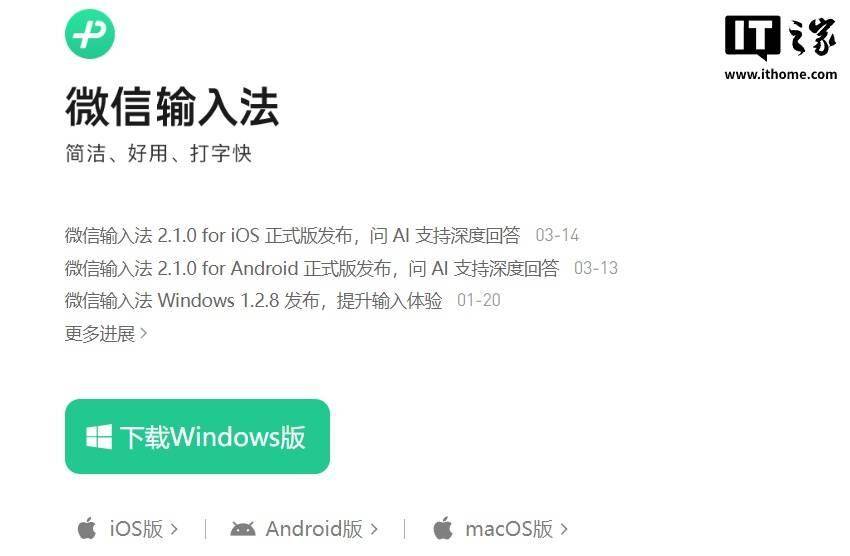
Task: Click the slogan 简洁、好用、打字快
Action: tap(158, 153)
